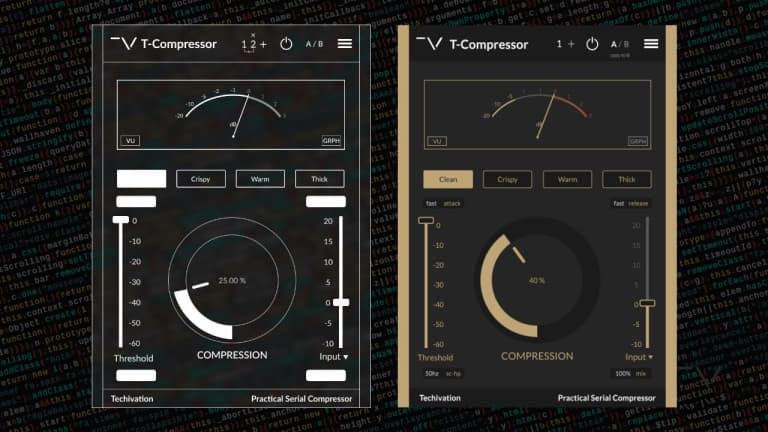Switch to VU meter view in white plugin
The height and width of the screenshot is (432, 768).
click(x=130, y=141)
